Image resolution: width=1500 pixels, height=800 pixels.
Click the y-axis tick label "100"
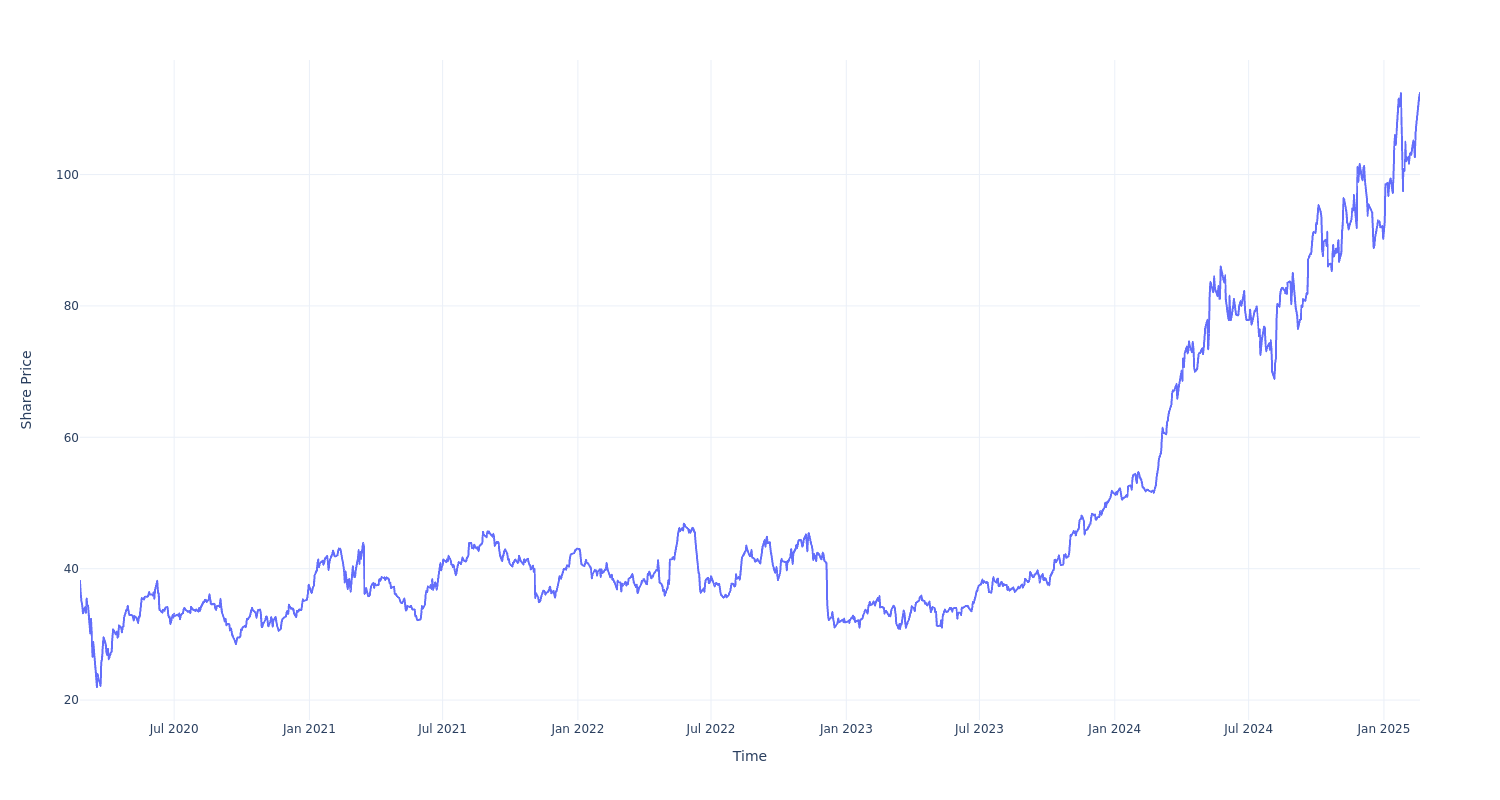[67, 174]
